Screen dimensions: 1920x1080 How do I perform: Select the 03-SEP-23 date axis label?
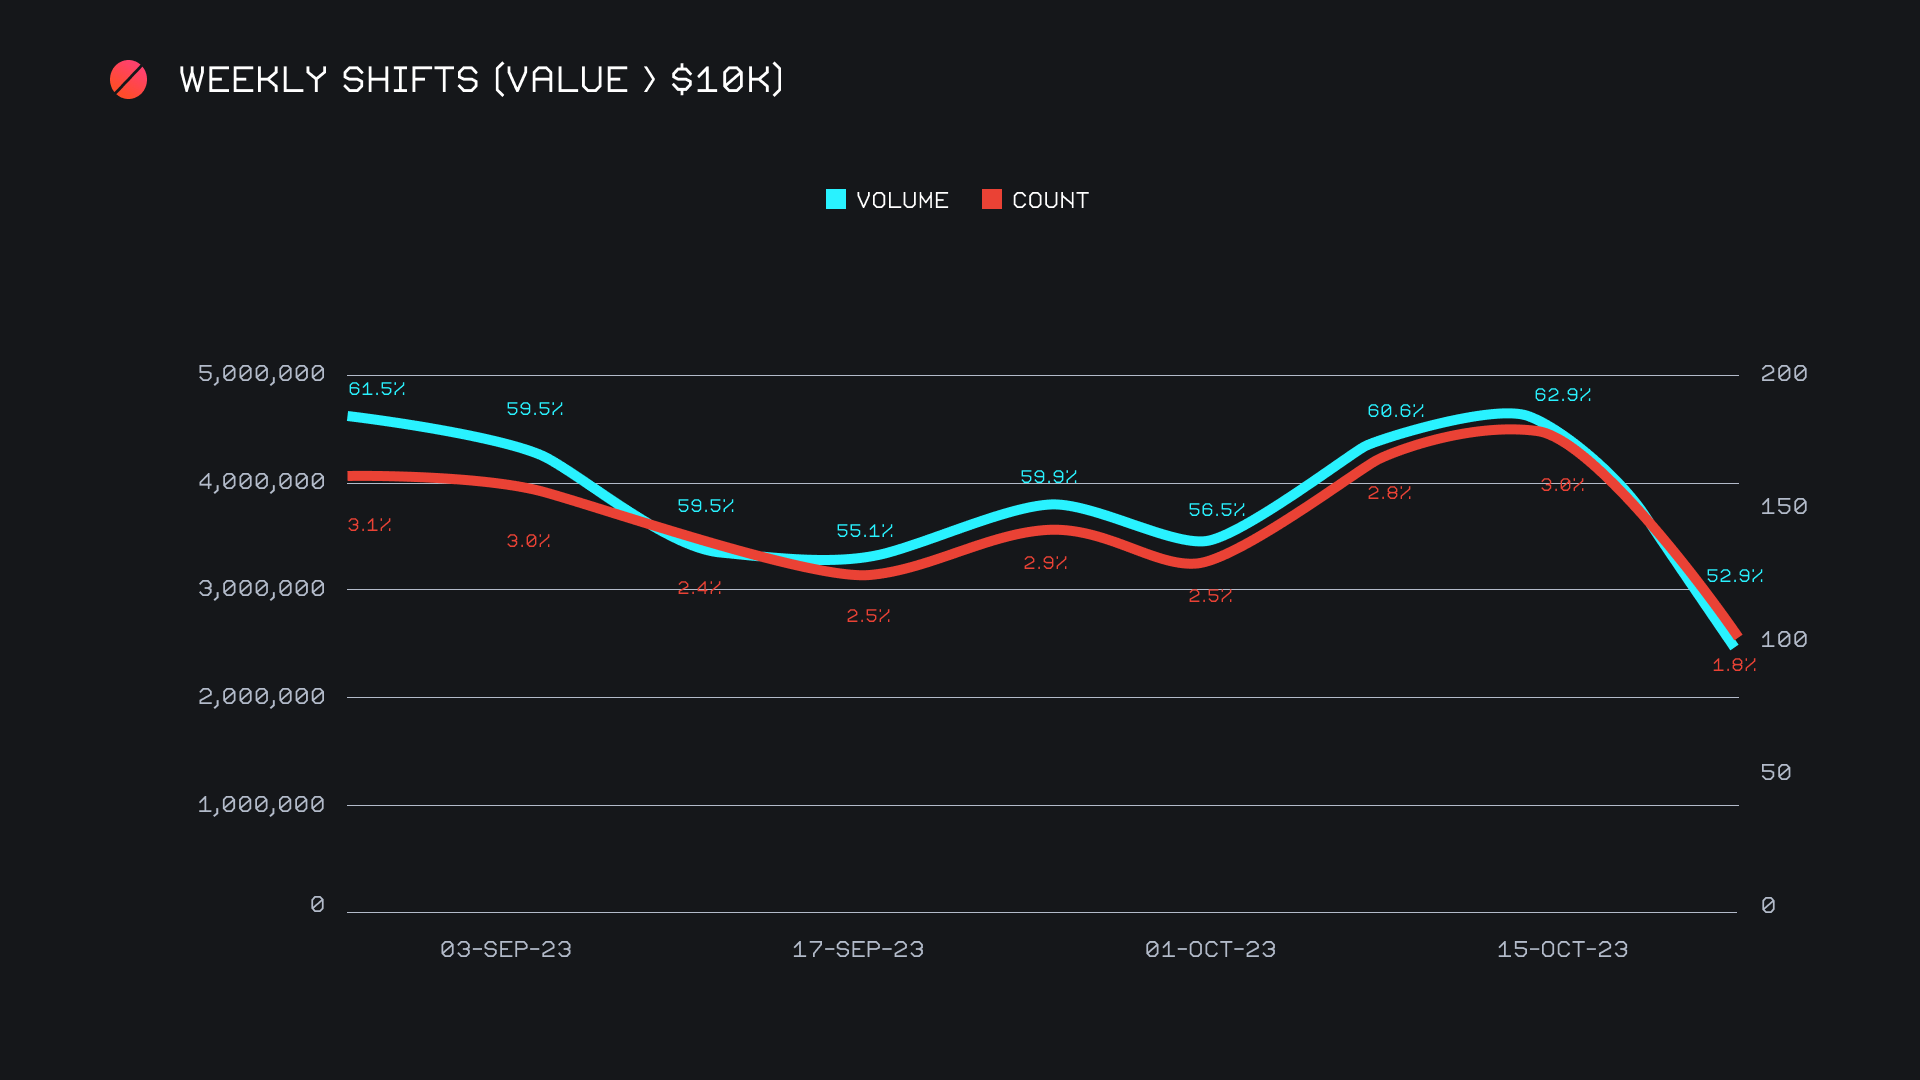point(506,950)
